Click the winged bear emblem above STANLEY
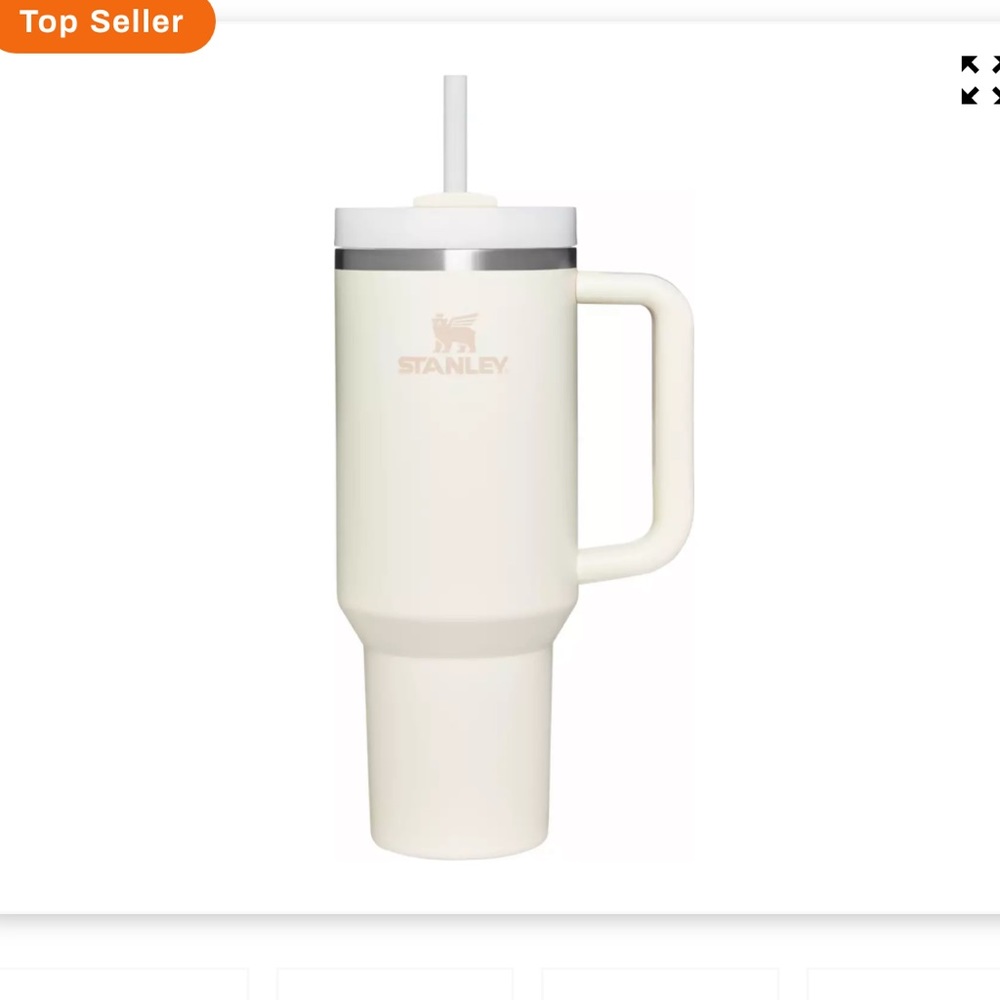The height and width of the screenshot is (1000, 1000). [x=454, y=332]
